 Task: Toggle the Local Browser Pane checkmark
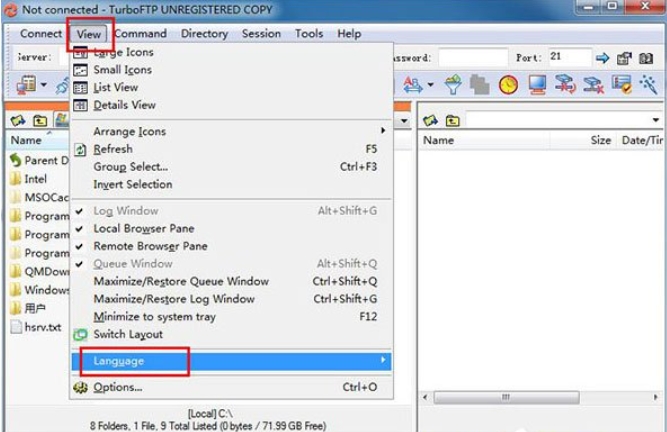coord(80,229)
